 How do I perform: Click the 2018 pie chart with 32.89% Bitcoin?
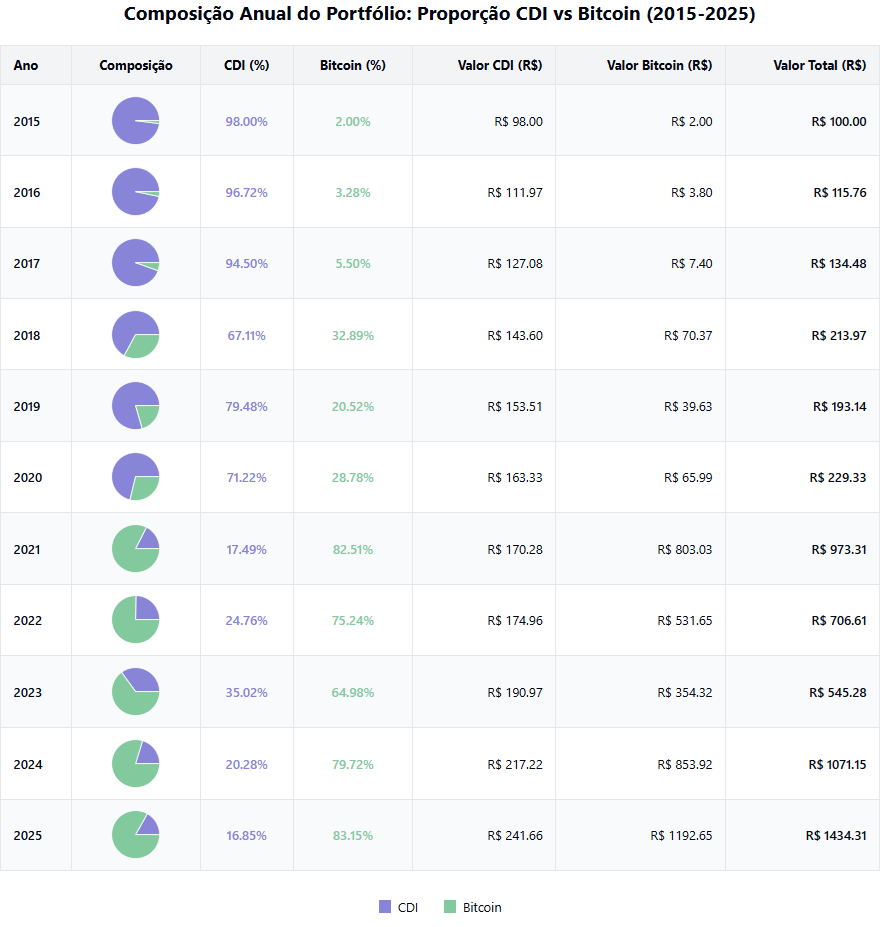tap(135, 335)
